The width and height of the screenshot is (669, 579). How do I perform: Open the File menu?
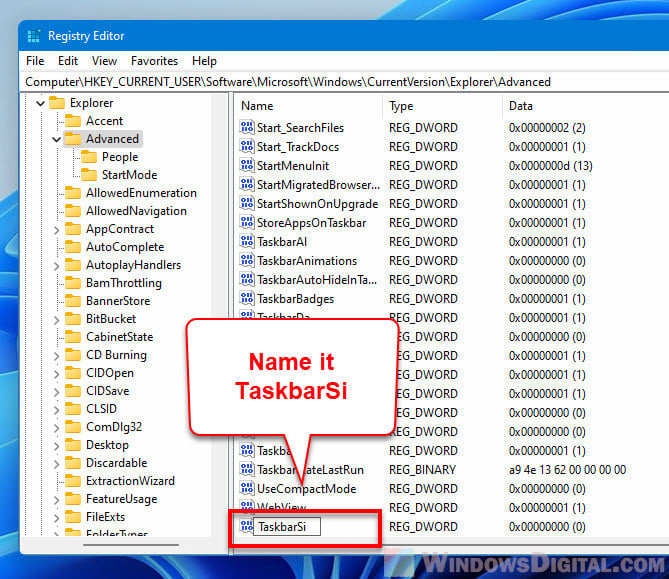point(35,61)
